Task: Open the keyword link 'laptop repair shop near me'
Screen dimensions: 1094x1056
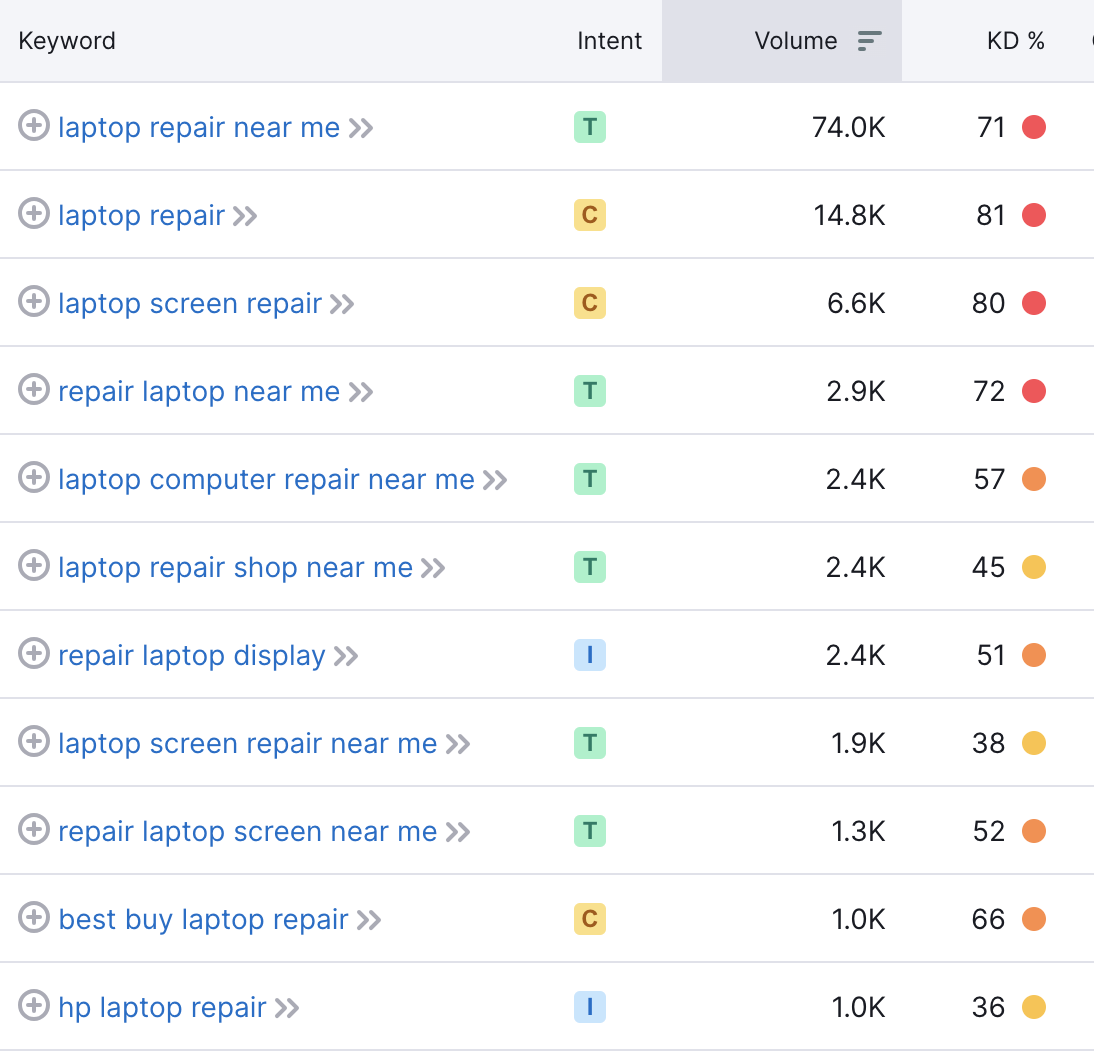Action: pyautogui.click(x=235, y=567)
